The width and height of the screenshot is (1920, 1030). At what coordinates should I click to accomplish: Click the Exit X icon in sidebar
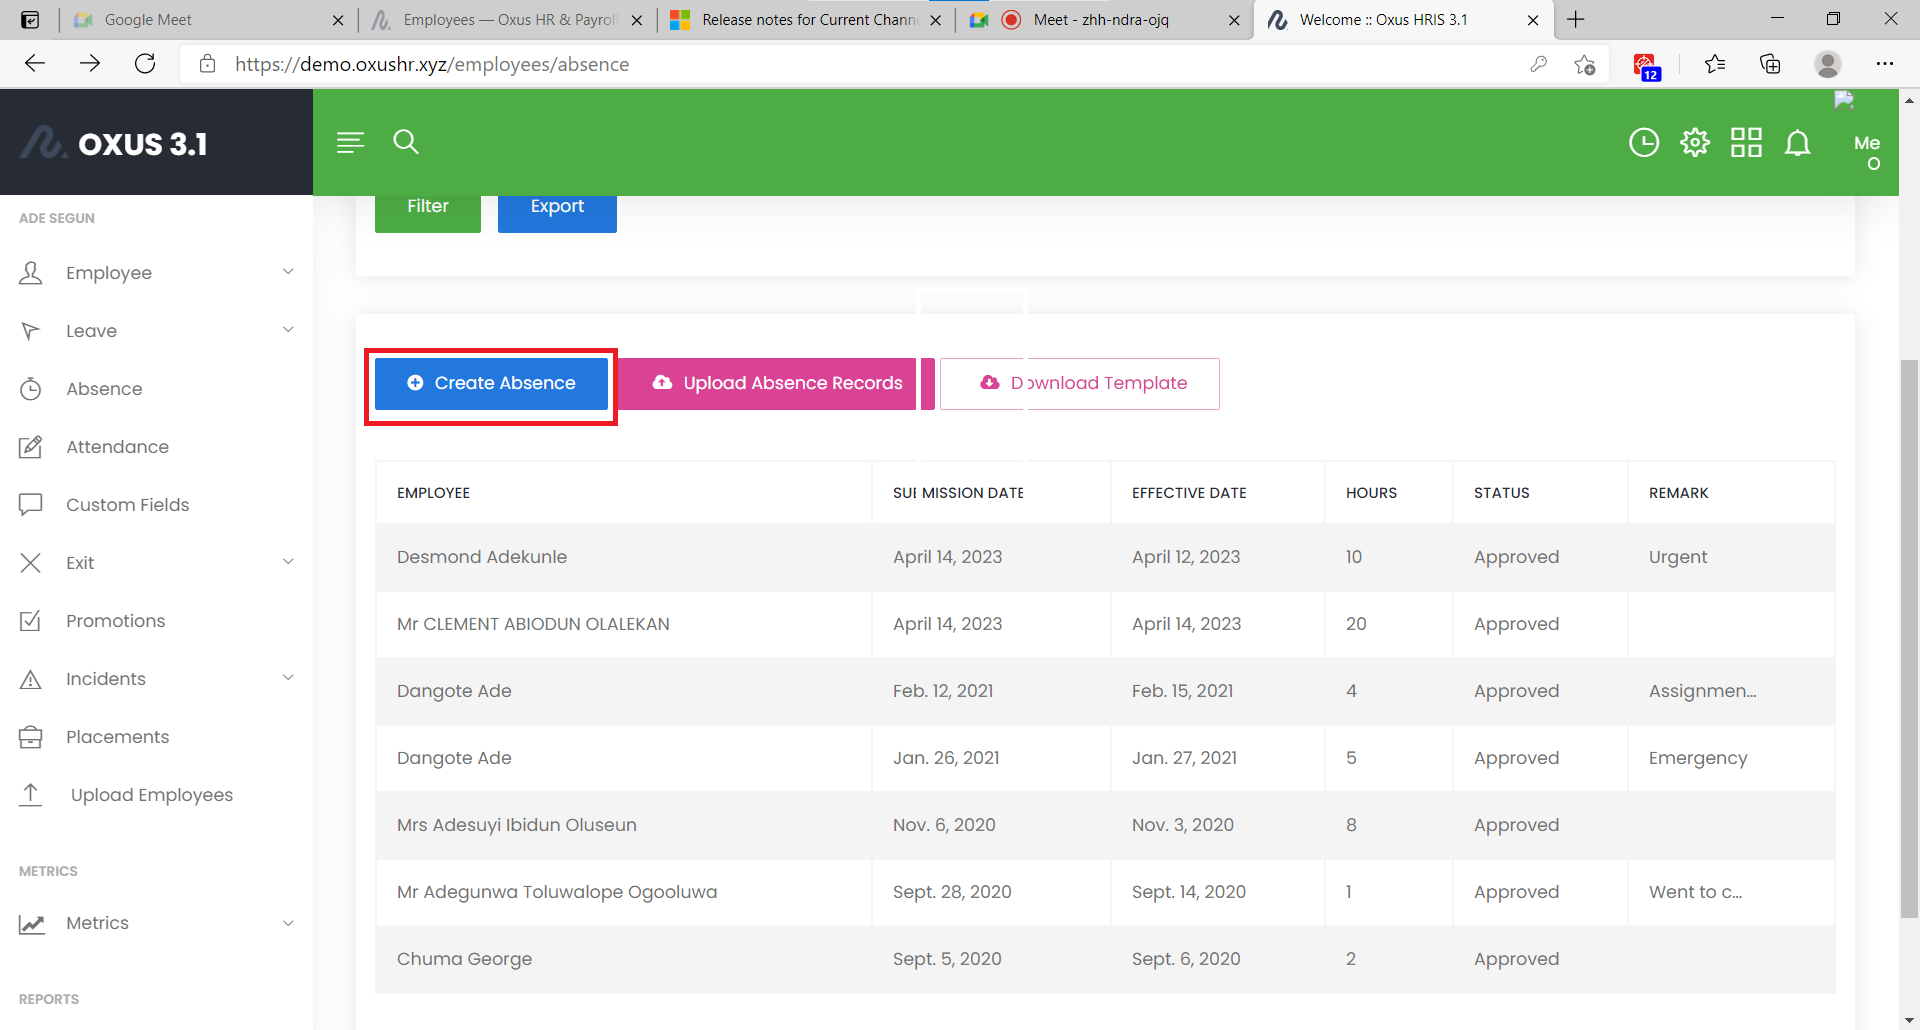(31, 563)
